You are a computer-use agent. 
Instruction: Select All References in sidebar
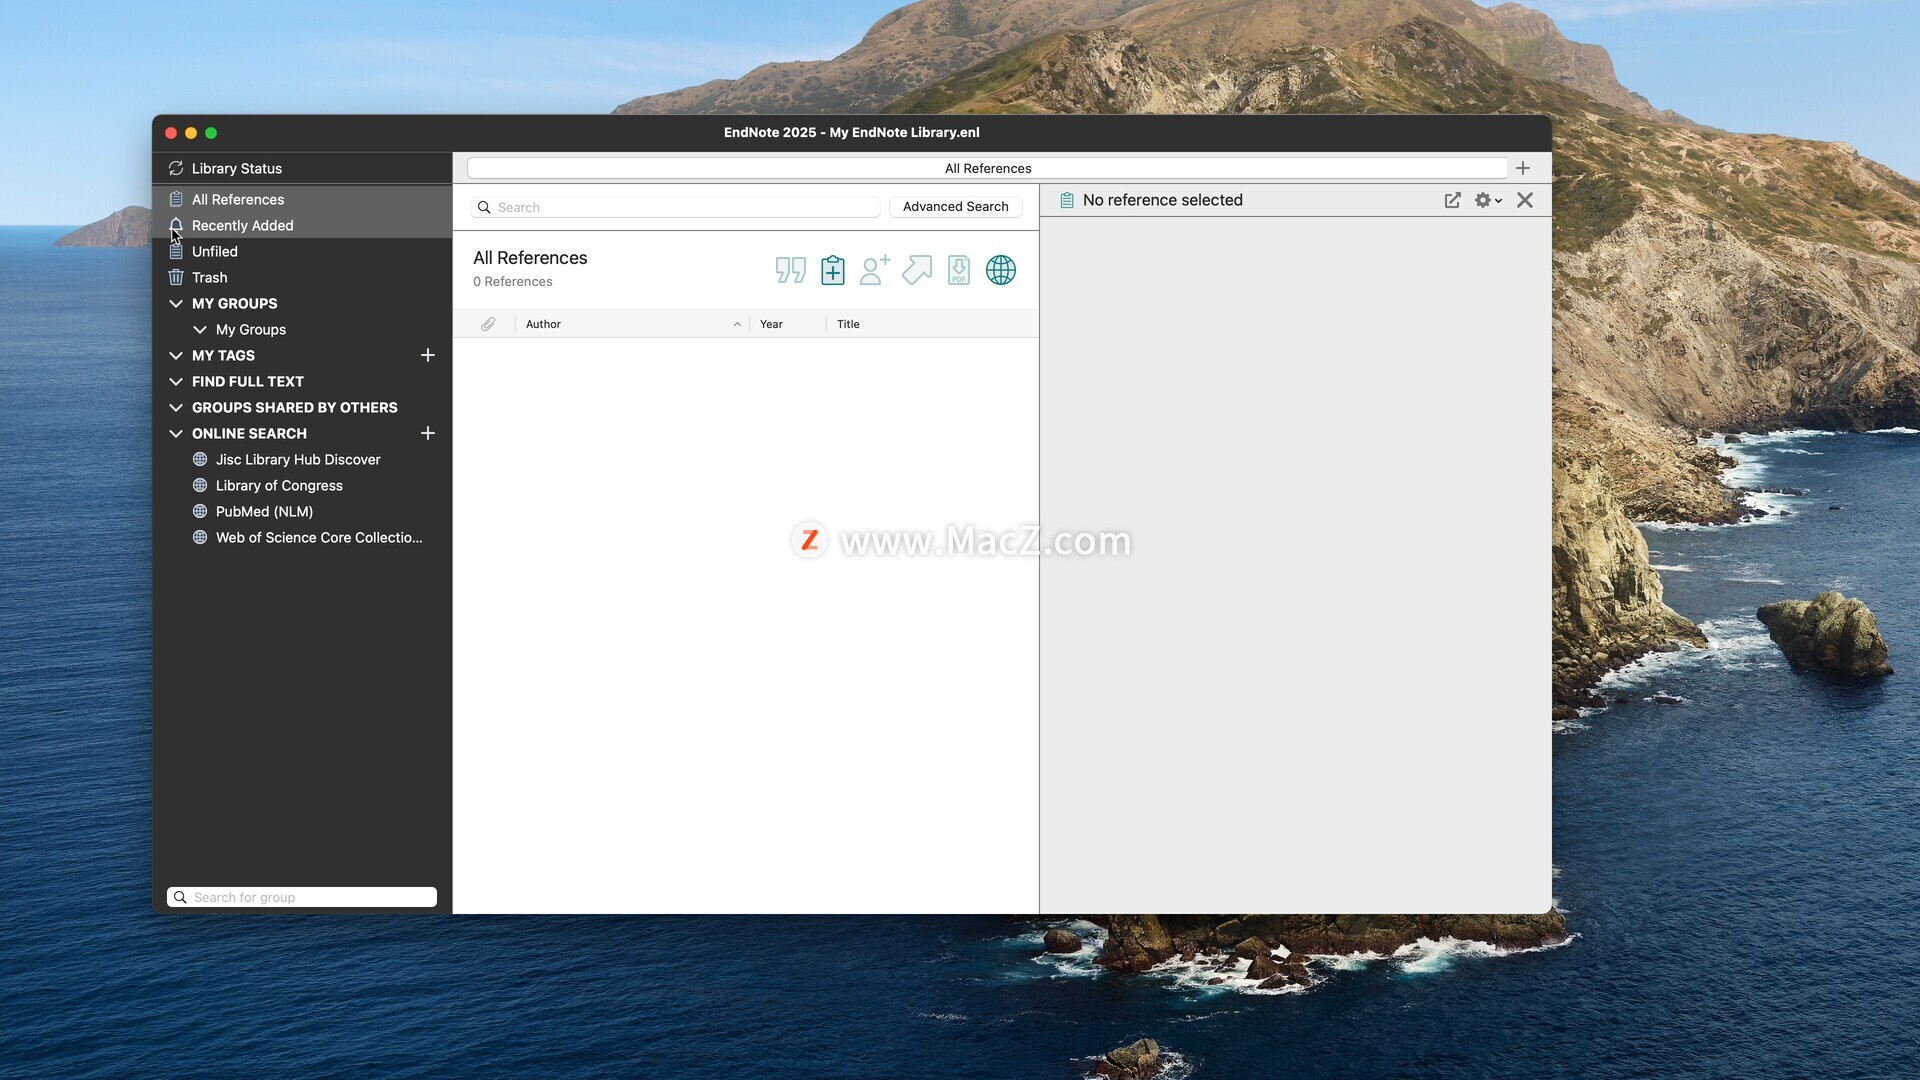302,199
